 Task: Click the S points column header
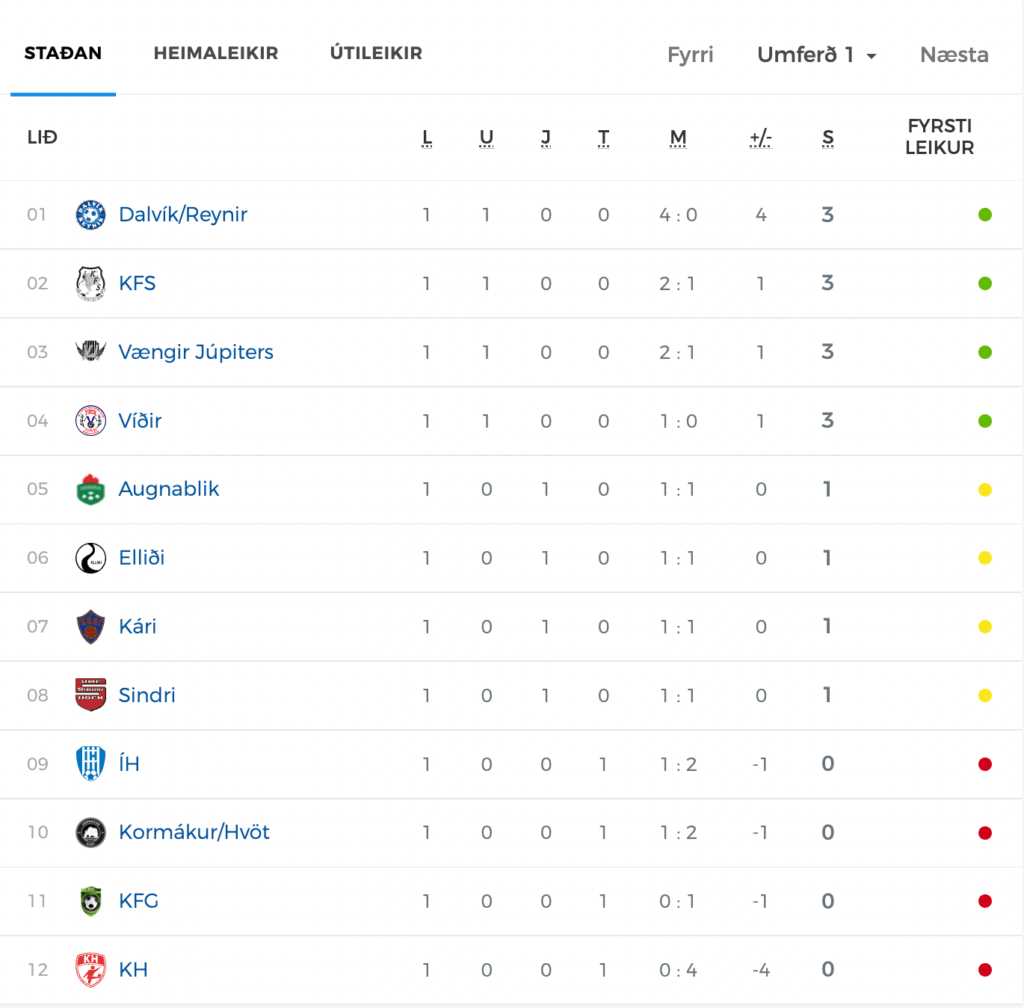(827, 138)
